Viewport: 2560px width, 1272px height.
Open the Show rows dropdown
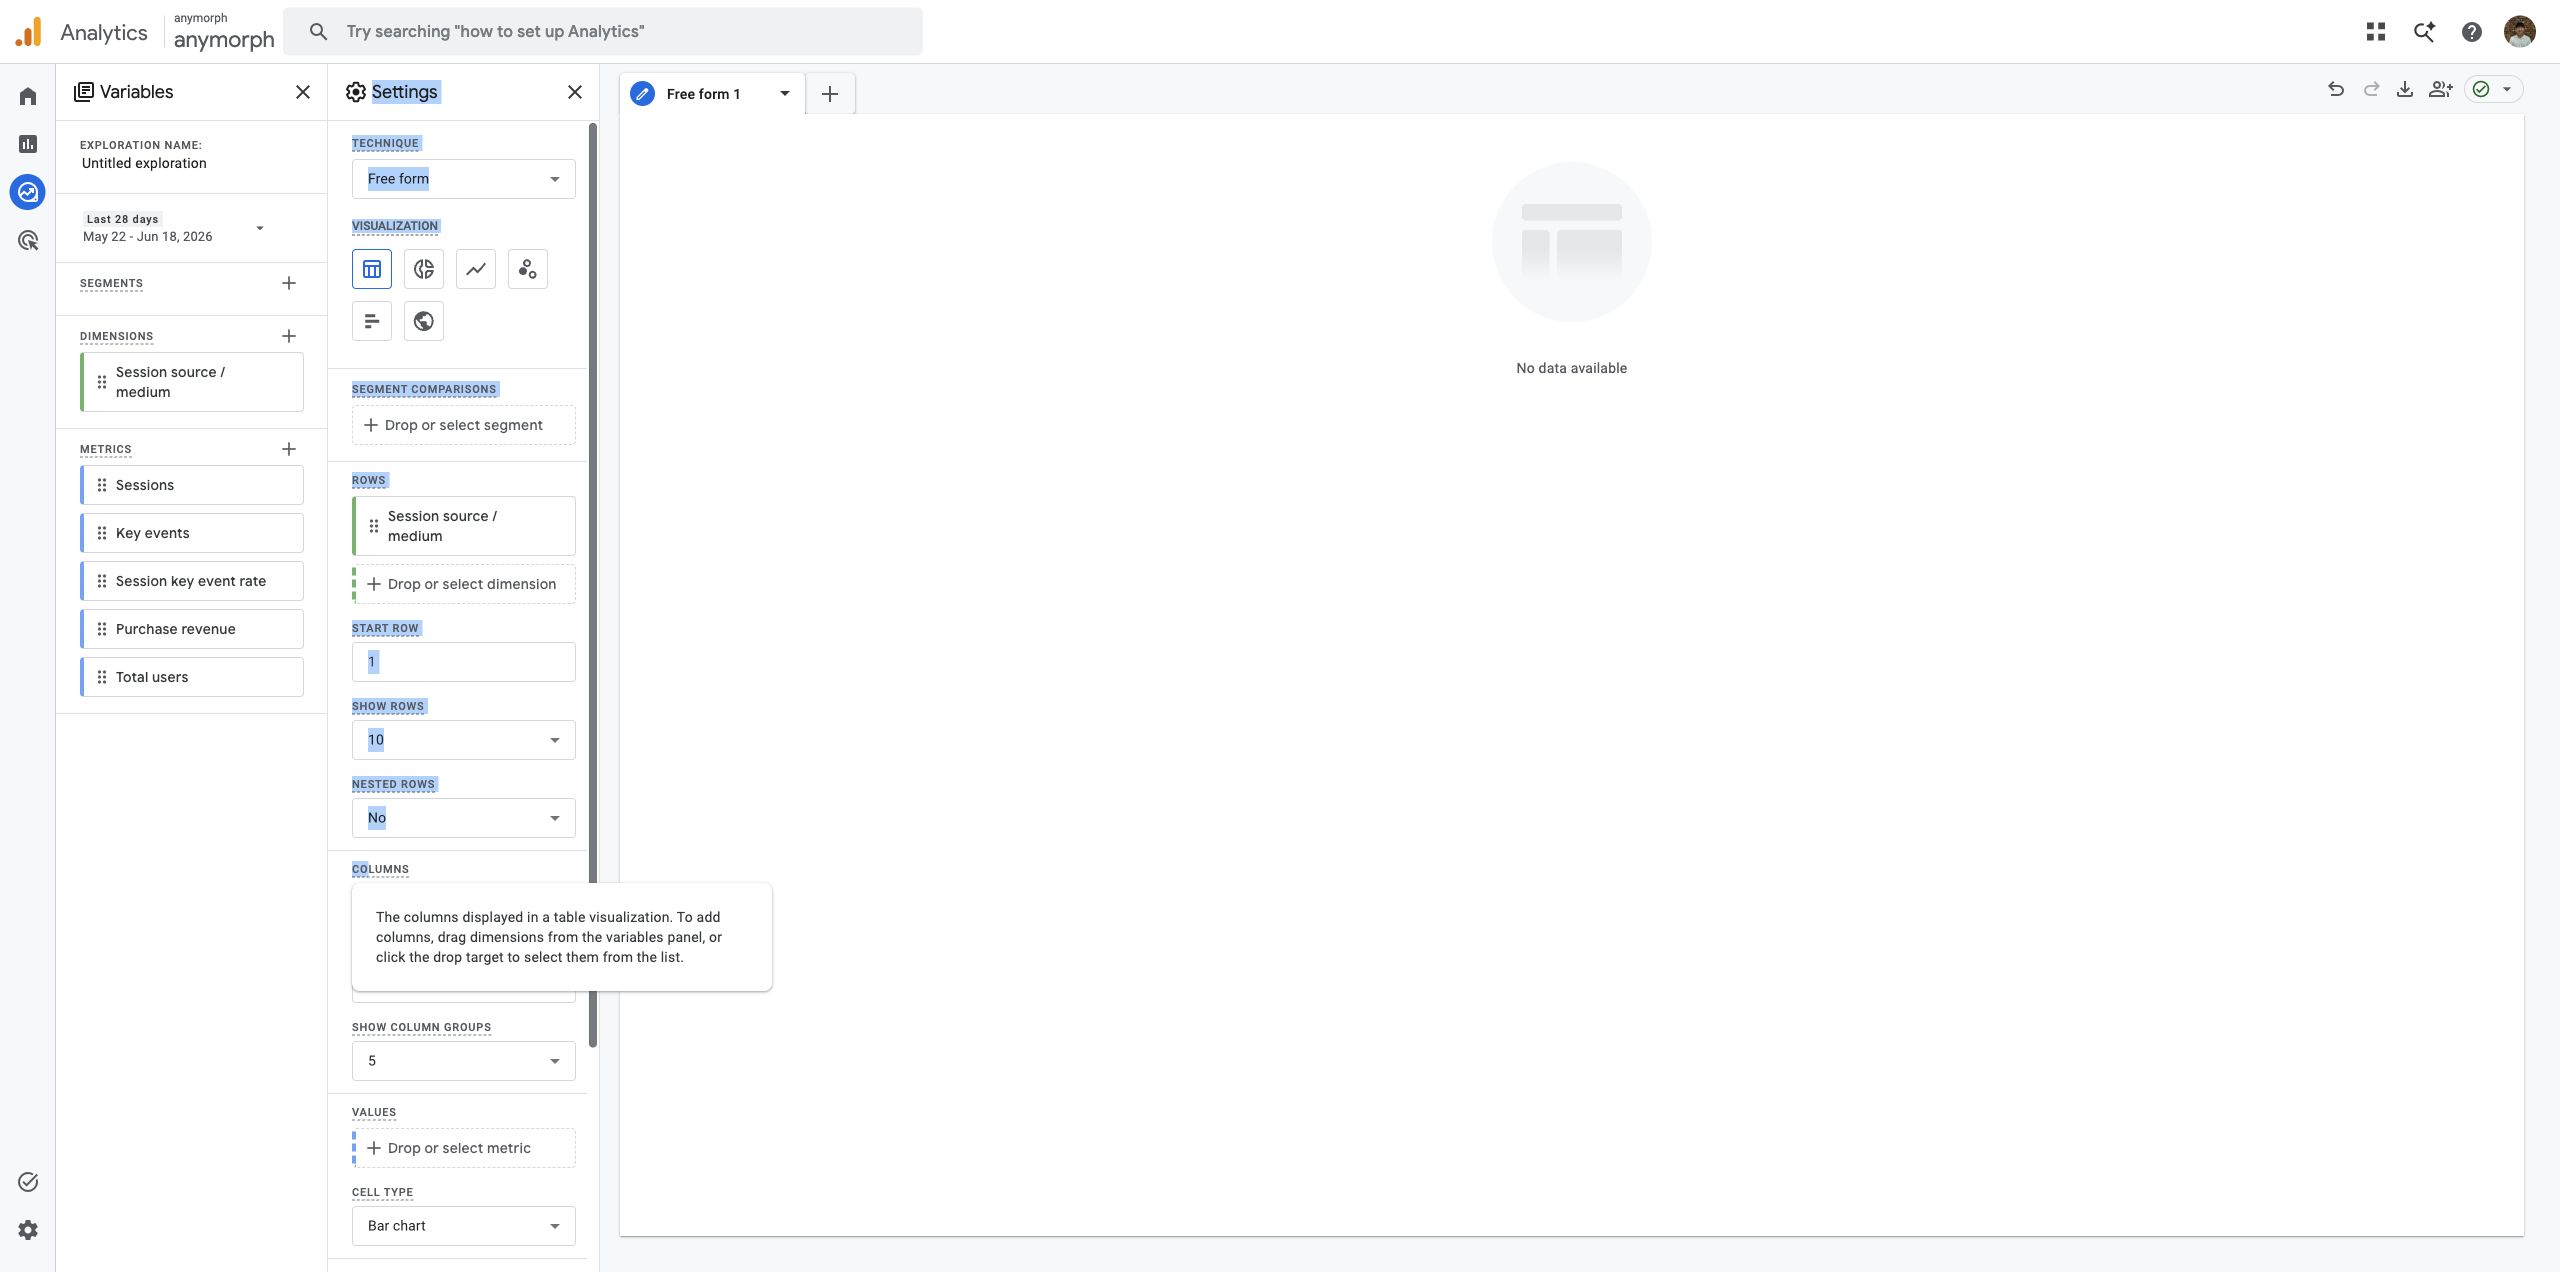pyautogui.click(x=464, y=740)
